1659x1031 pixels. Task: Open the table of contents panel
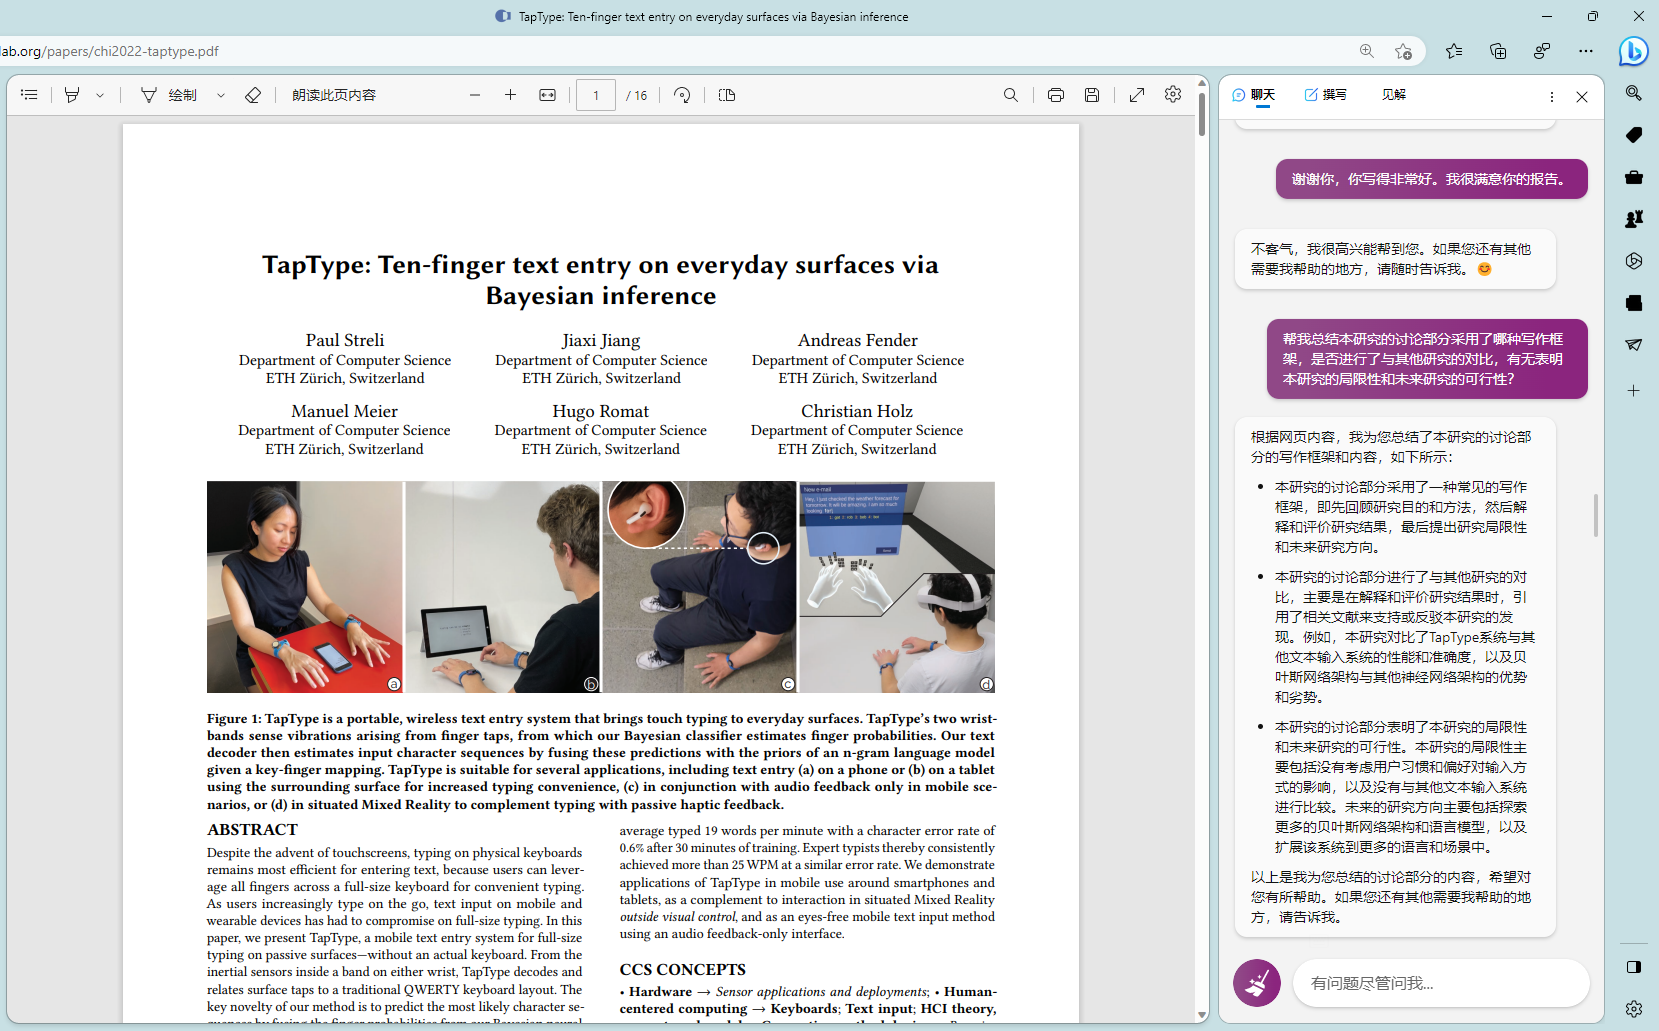29,95
